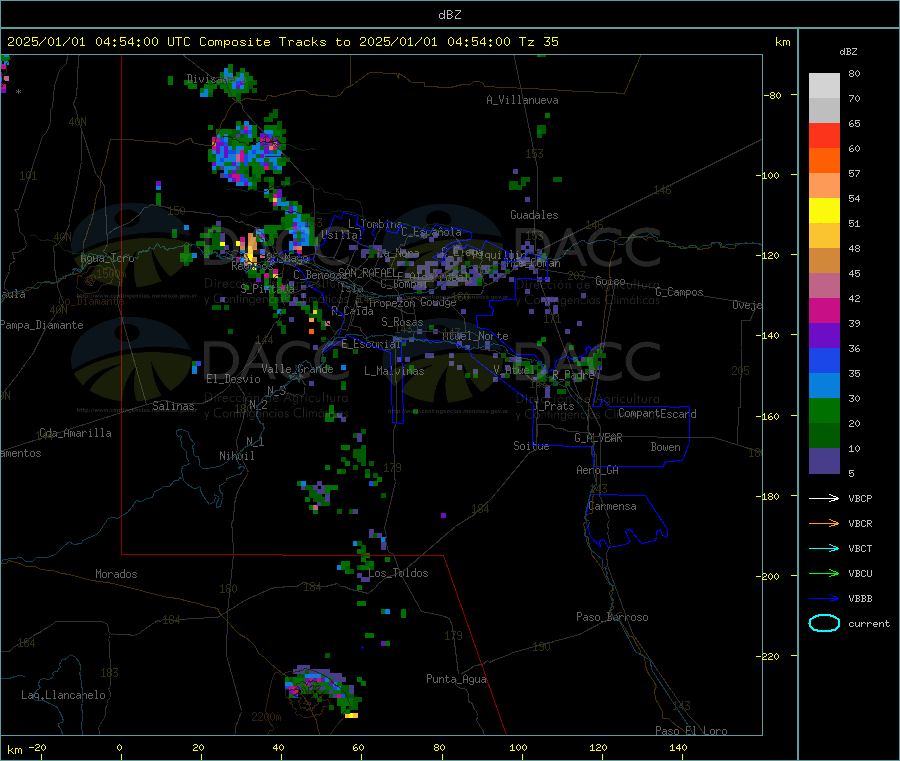Click the orange VBCR arrow legend icon

point(824,523)
